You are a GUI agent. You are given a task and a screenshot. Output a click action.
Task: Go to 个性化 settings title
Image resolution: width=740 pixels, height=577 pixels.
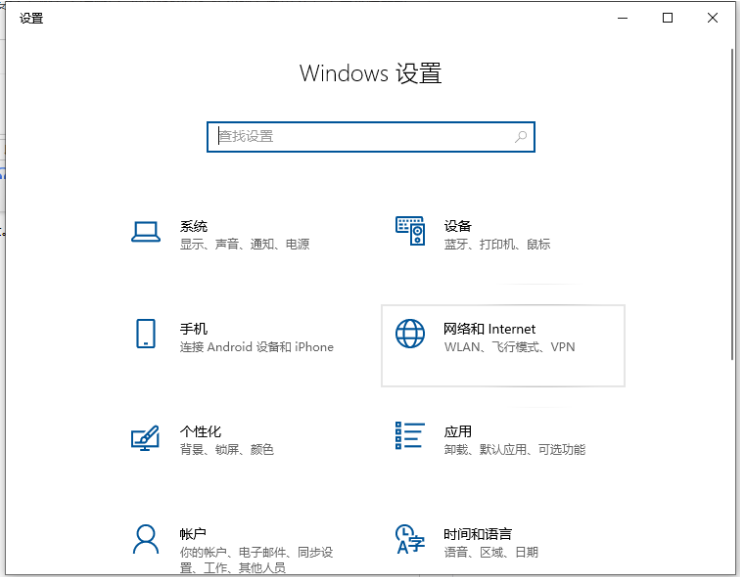[201, 432]
